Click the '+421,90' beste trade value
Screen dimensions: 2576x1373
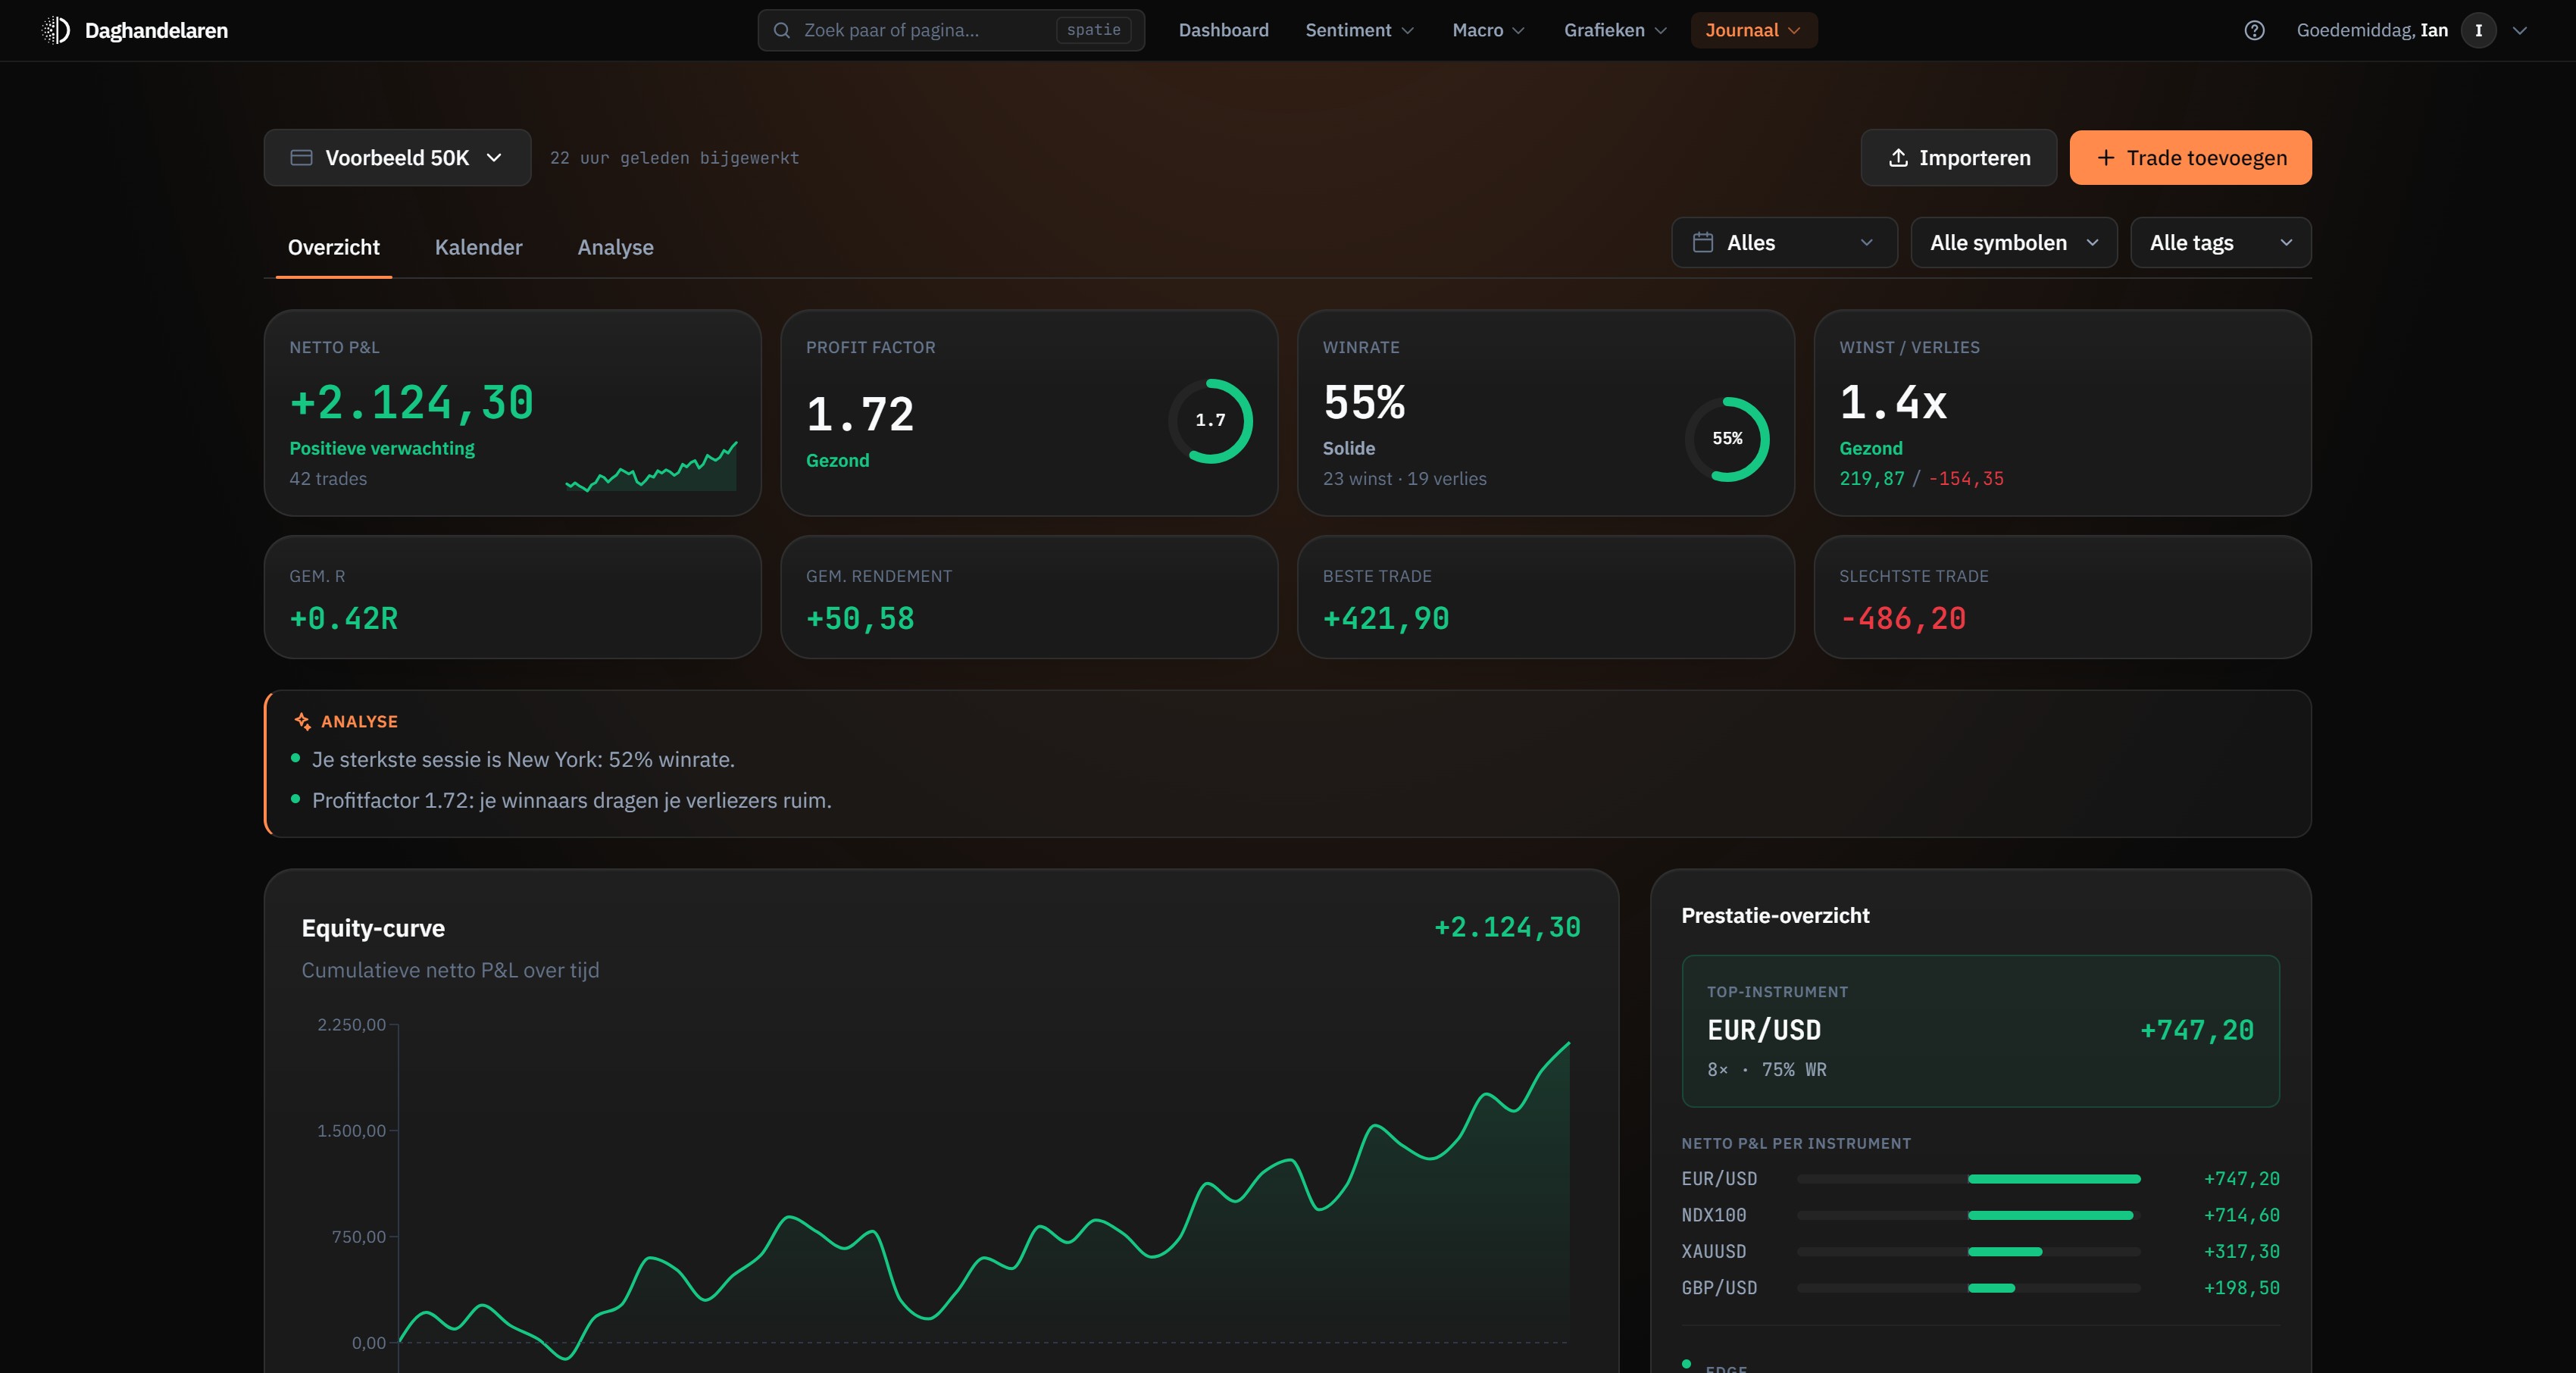[1385, 619]
